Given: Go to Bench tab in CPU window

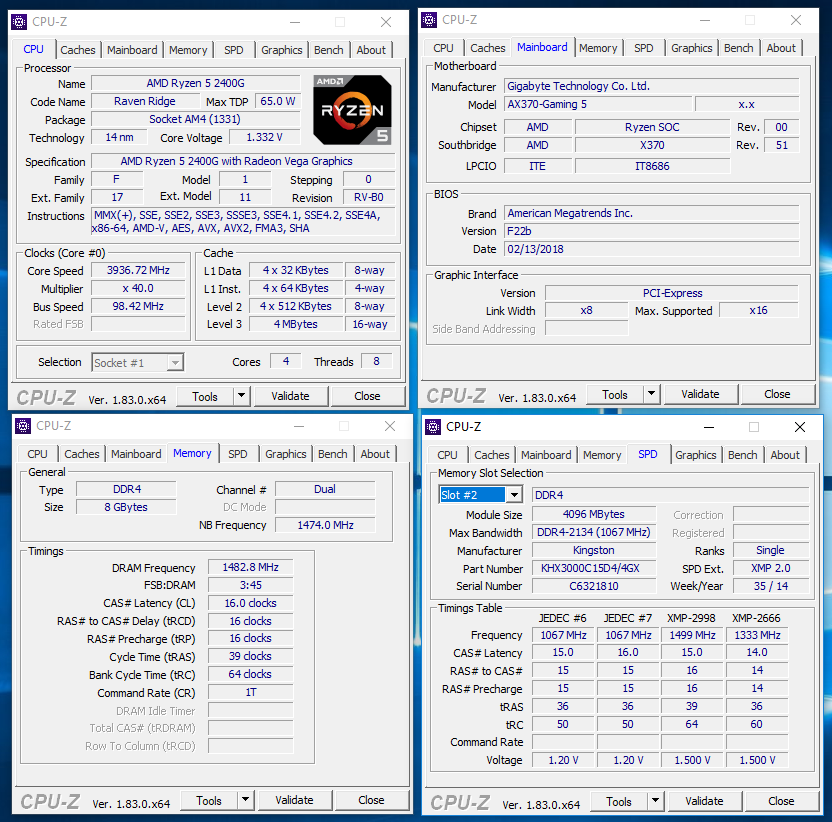Looking at the screenshot, I should pos(328,50).
